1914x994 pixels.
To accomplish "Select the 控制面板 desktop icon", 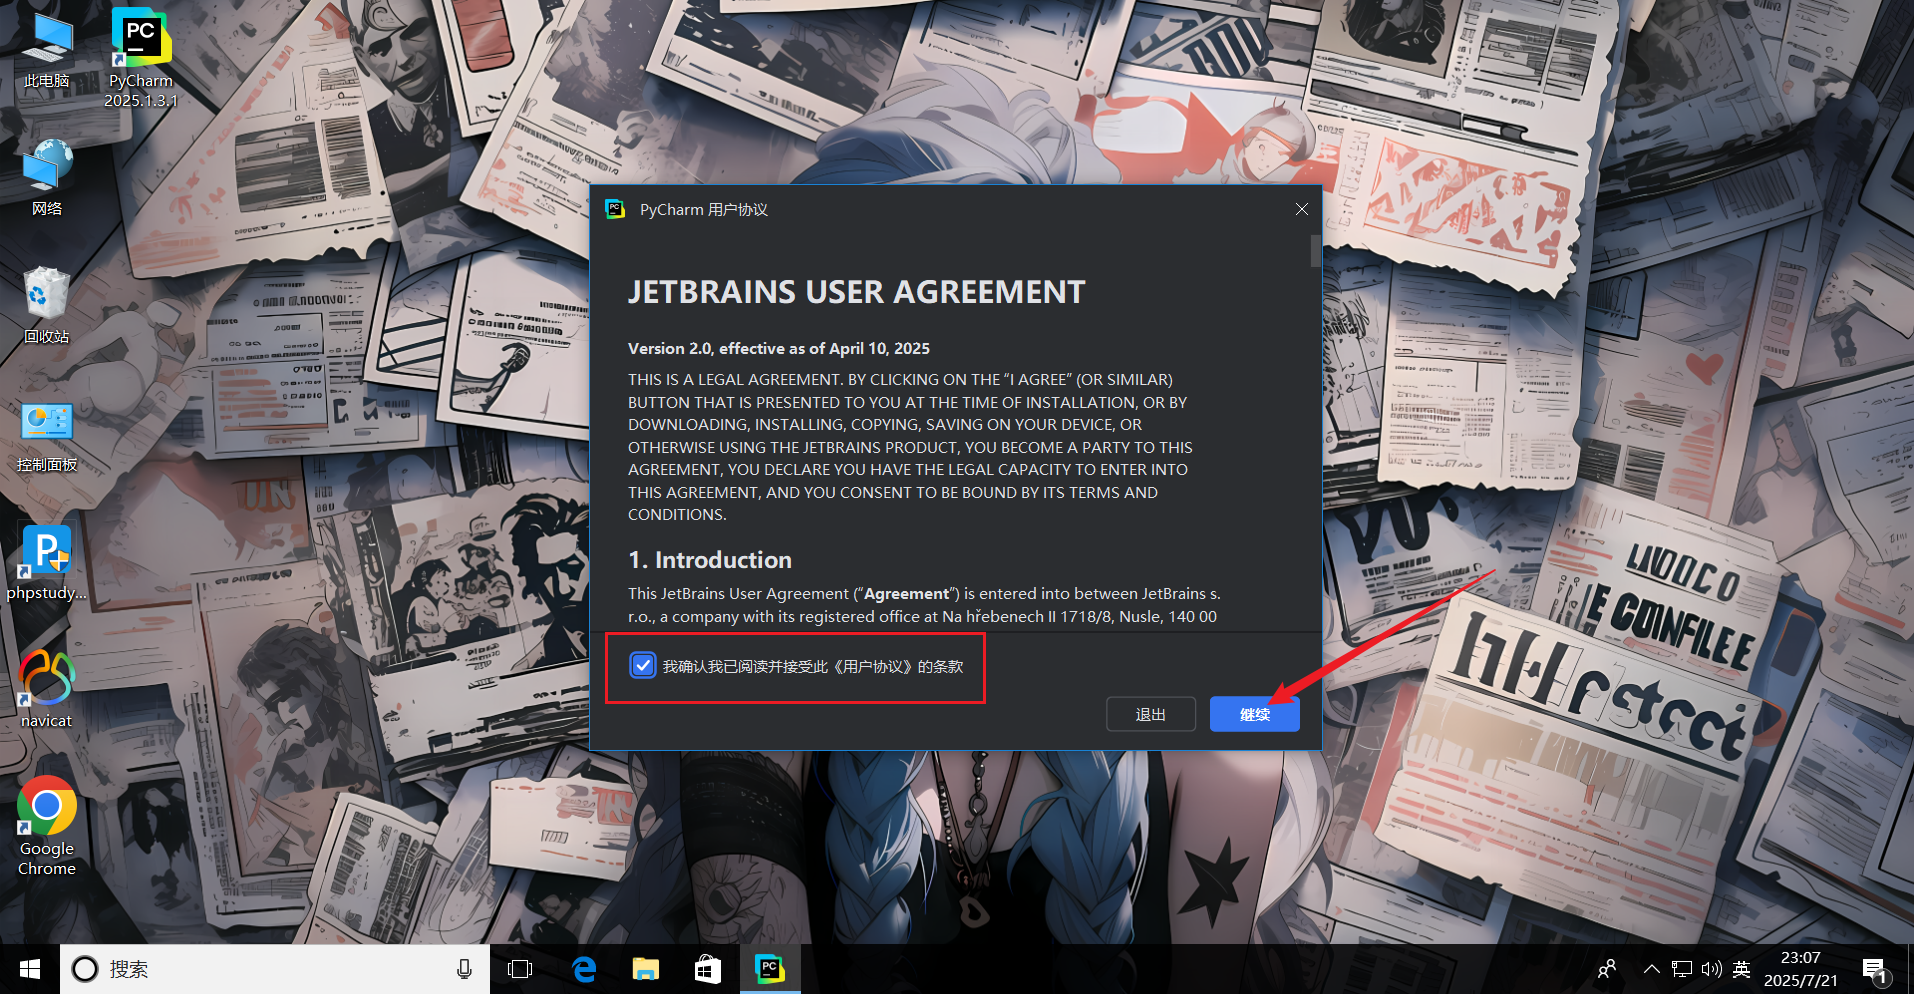I will tap(47, 436).
